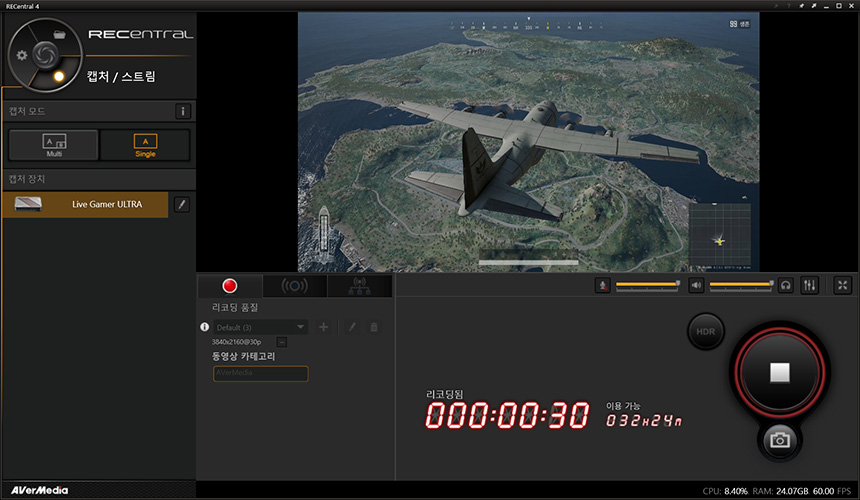Viewport: 860px width, 500px height.
Task: Click the capture mode info icon
Action: click(x=183, y=111)
